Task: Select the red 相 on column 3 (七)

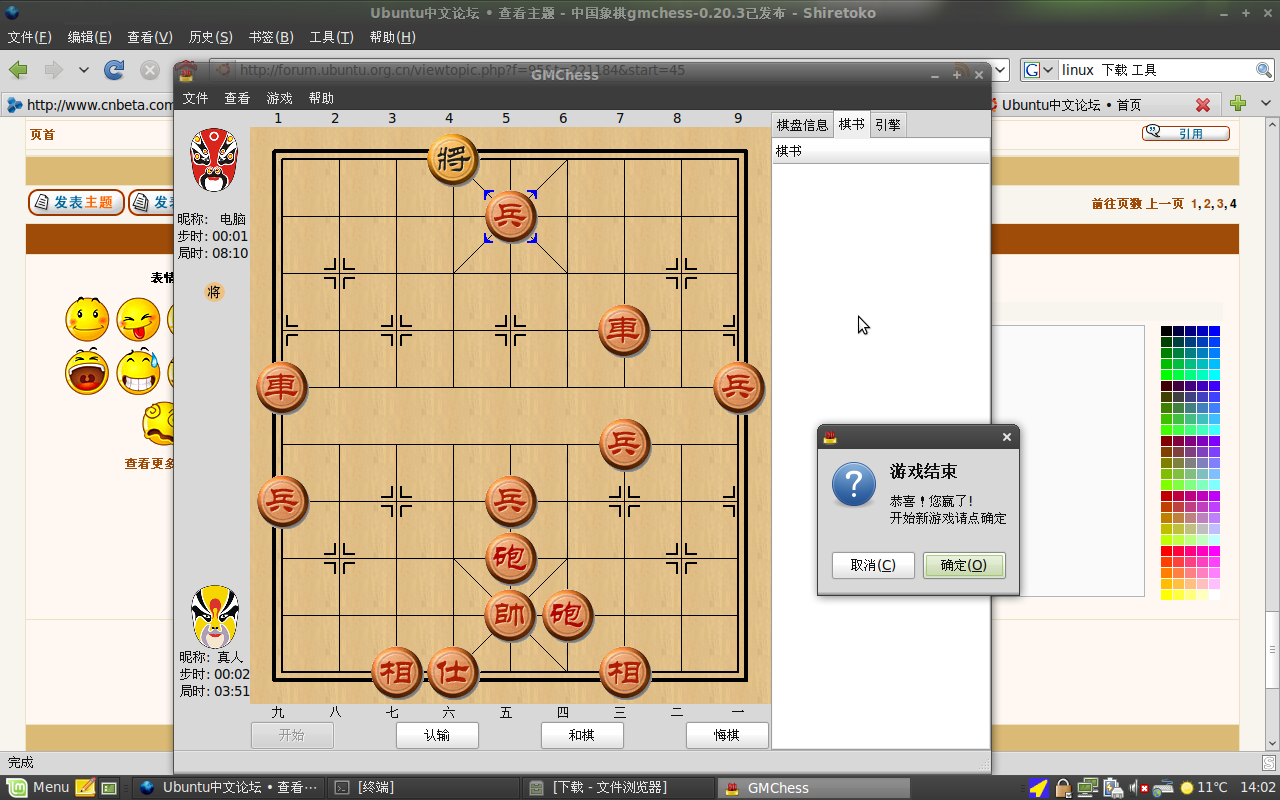Action: click(396, 672)
